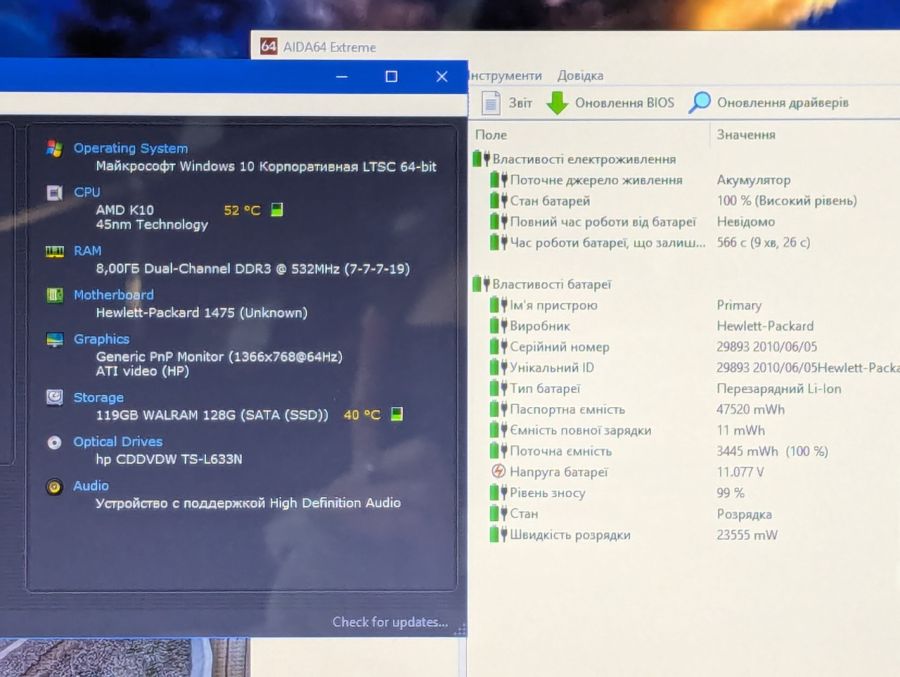The image size is (900, 677).
Task: Click the Graphics monitor icon in Speccy
Action: pyautogui.click(x=55, y=339)
